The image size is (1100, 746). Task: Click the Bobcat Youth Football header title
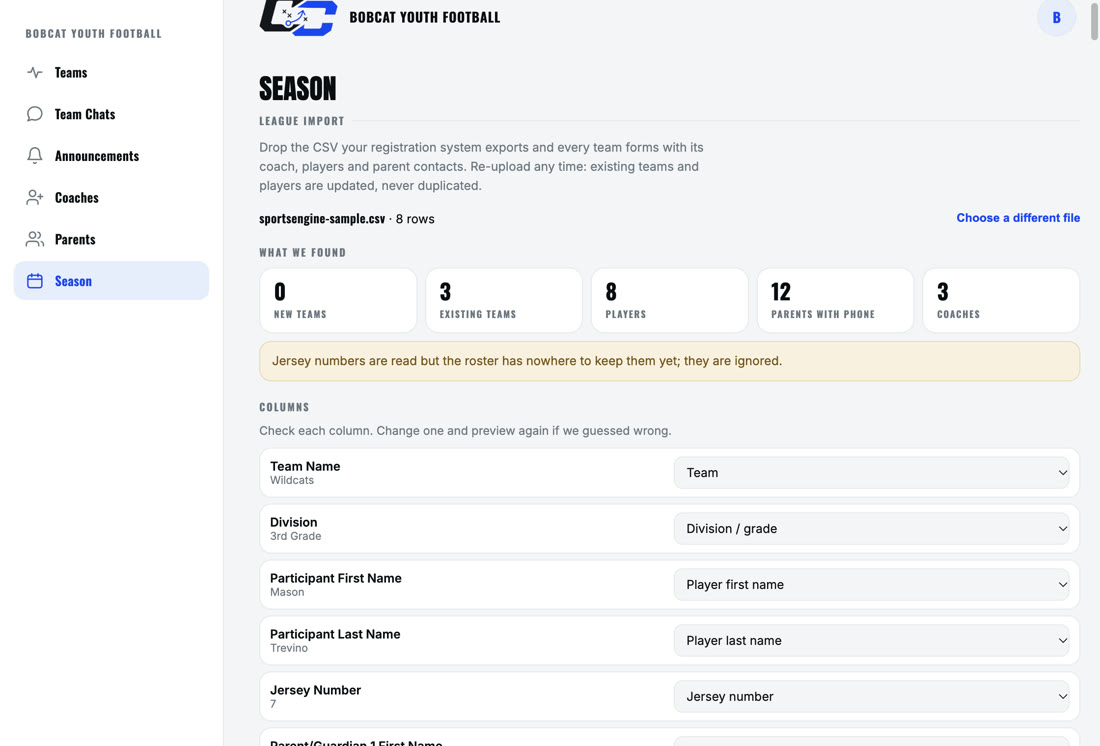click(x=424, y=17)
